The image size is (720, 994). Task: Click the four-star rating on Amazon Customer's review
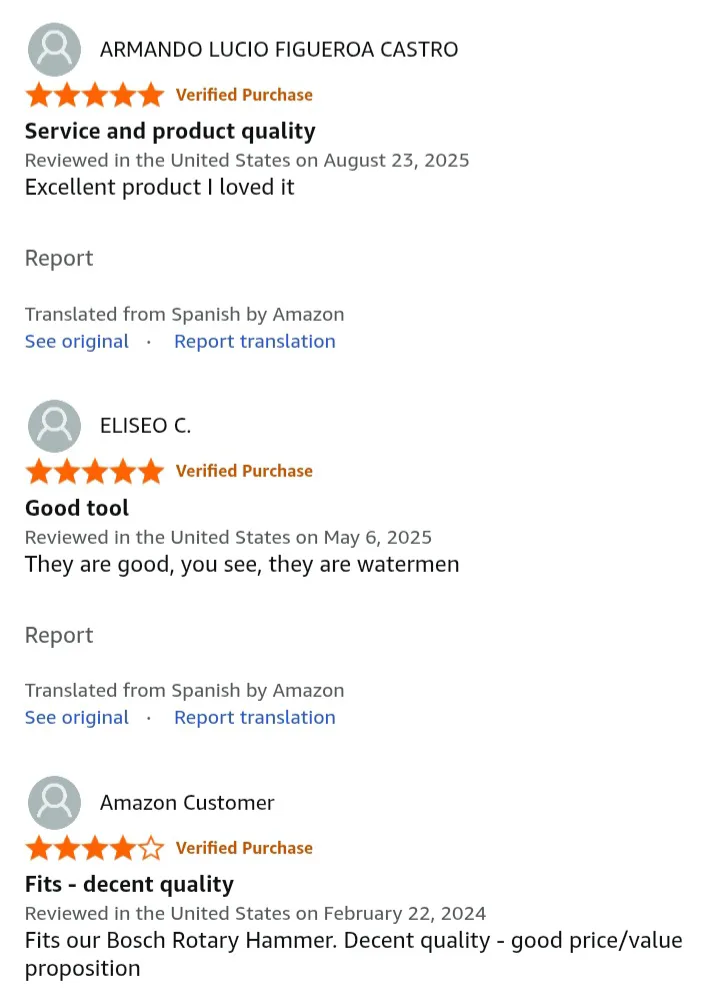click(x=94, y=848)
